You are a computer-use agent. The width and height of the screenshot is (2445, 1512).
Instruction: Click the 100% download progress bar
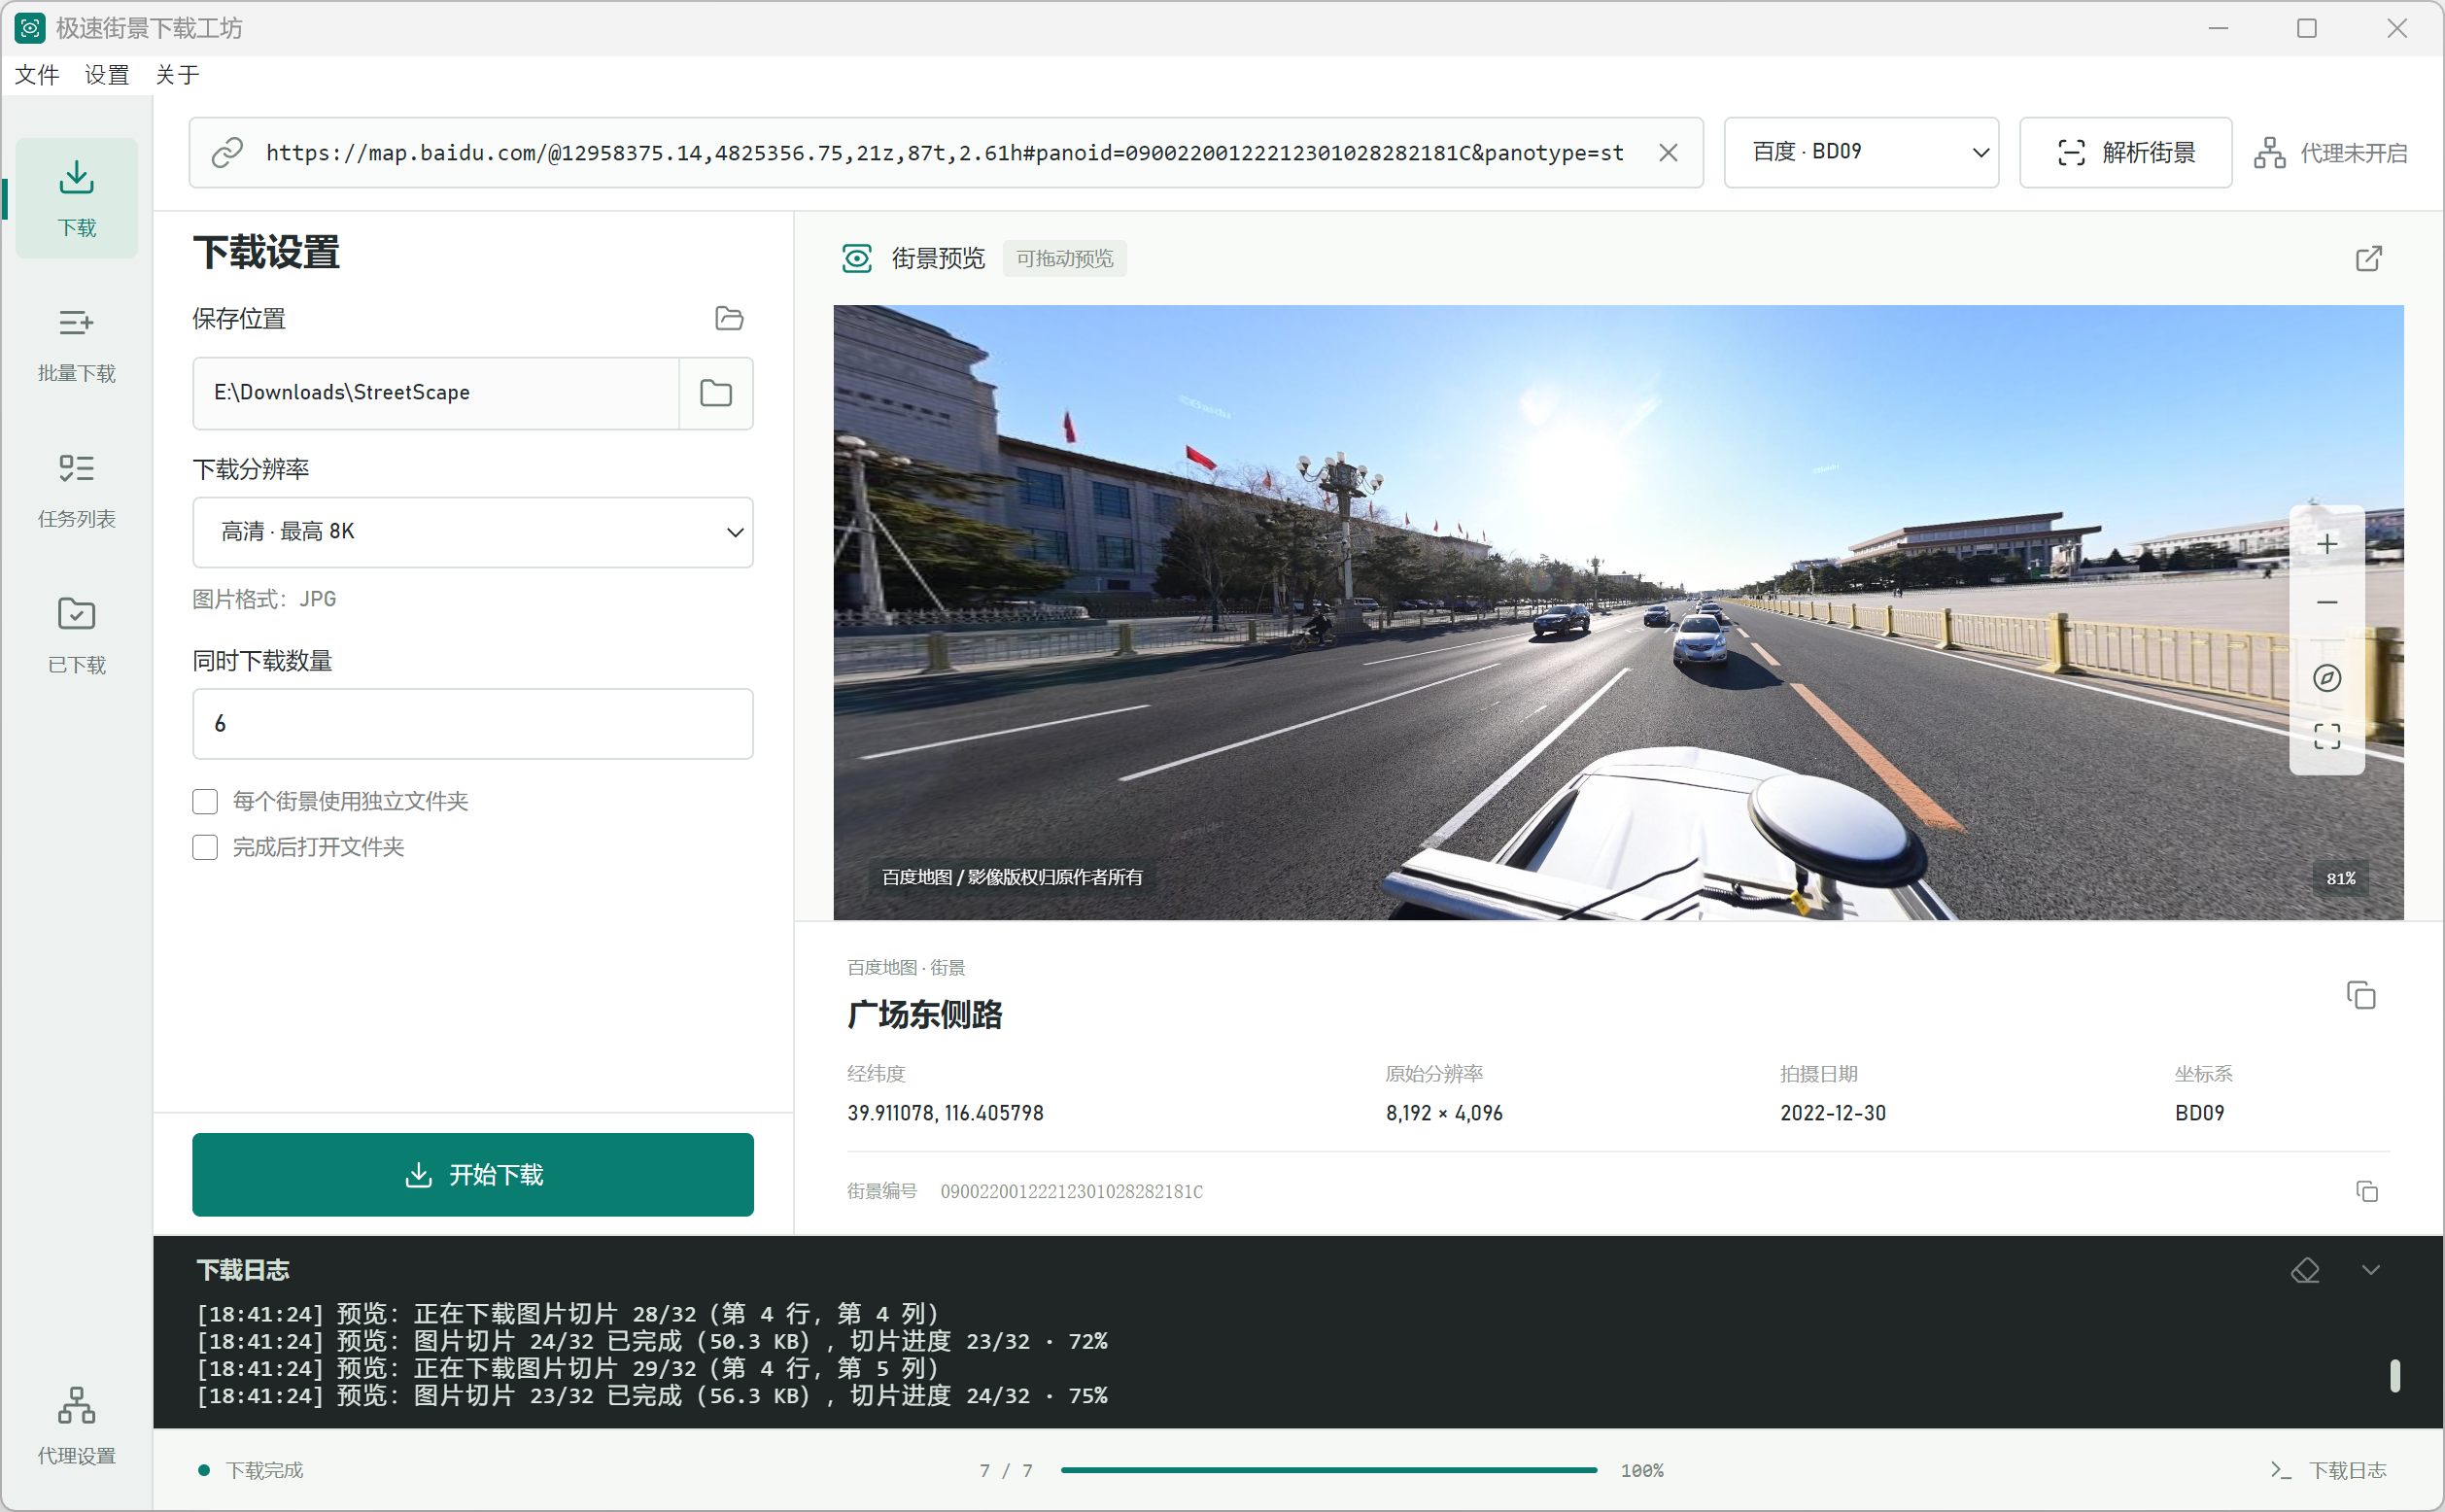[x=1328, y=1470]
